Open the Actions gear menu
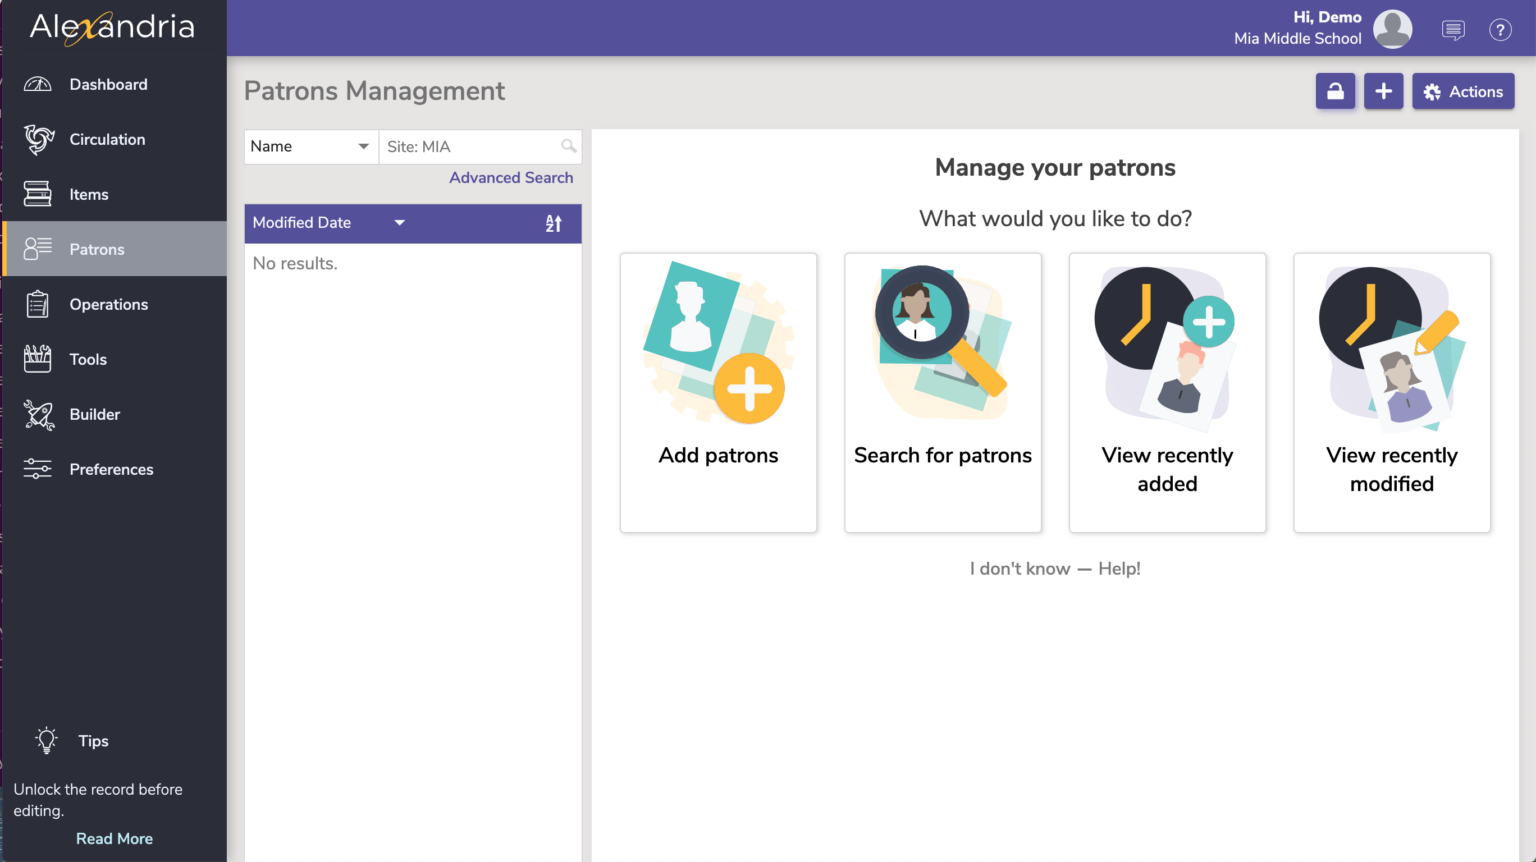This screenshot has height=862, width=1536. tap(1463, 91)
